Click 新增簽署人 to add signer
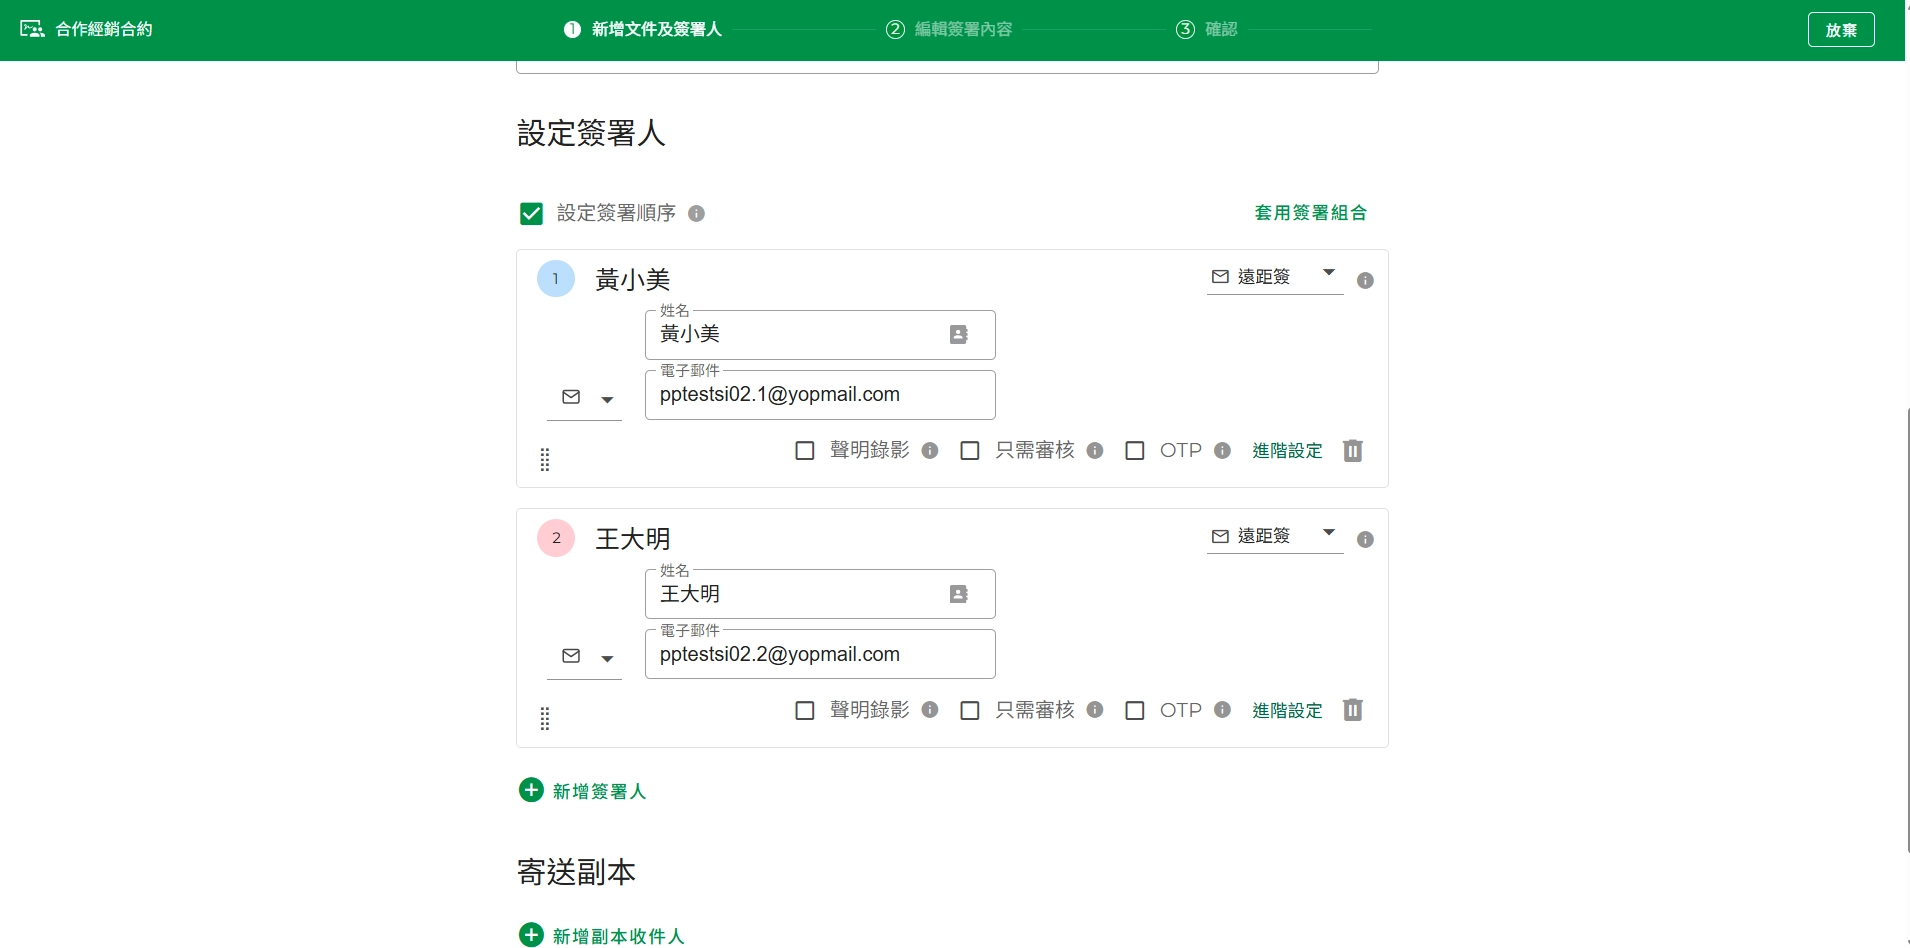This screenshot has height=948, width=1910. [583, 791]
